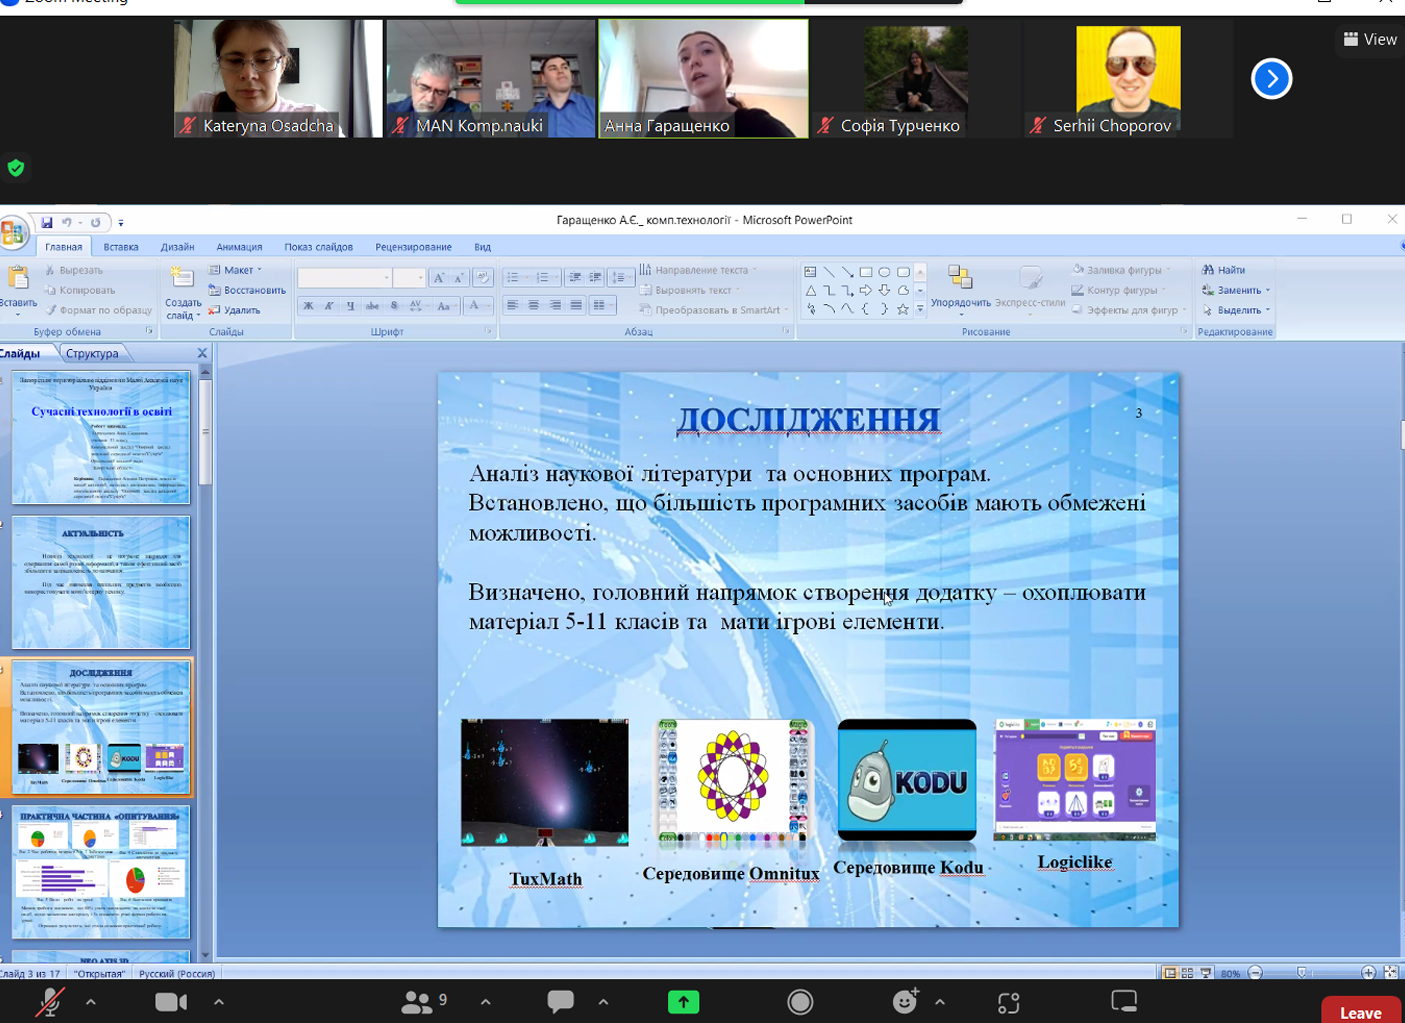Show next participants with blue arrow
Screen dimensions: 1405x1023
click(x=1271, y=79)
